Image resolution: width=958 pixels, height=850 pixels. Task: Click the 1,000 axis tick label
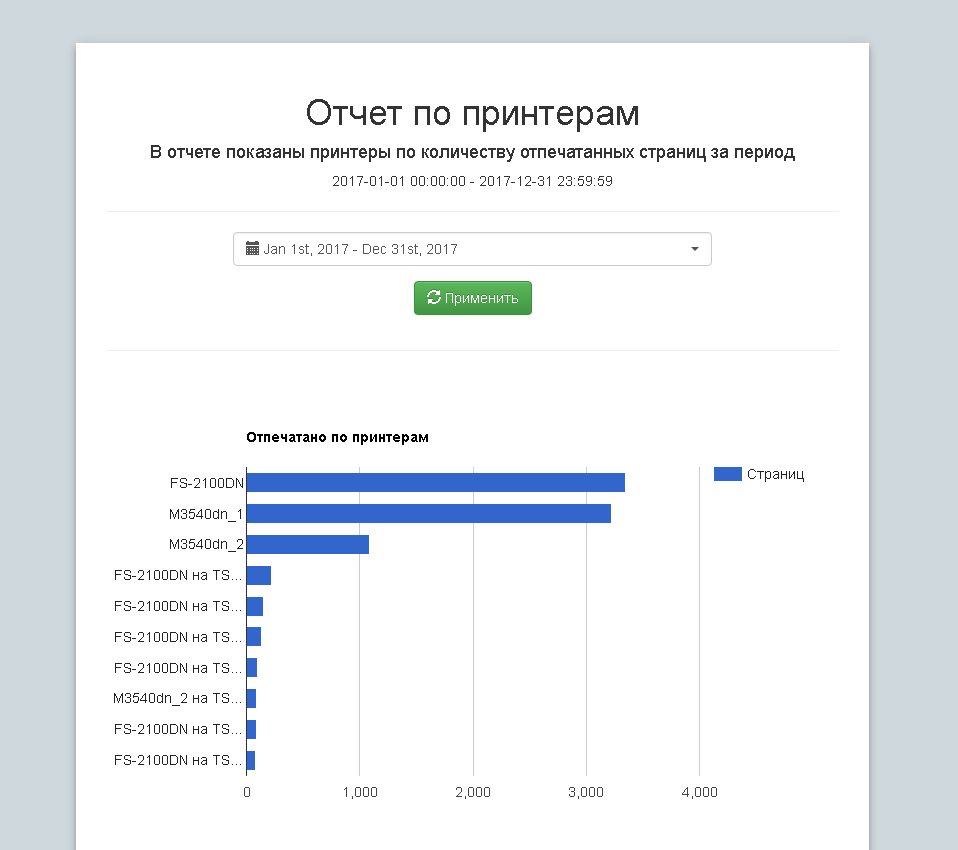coord(359,792)
